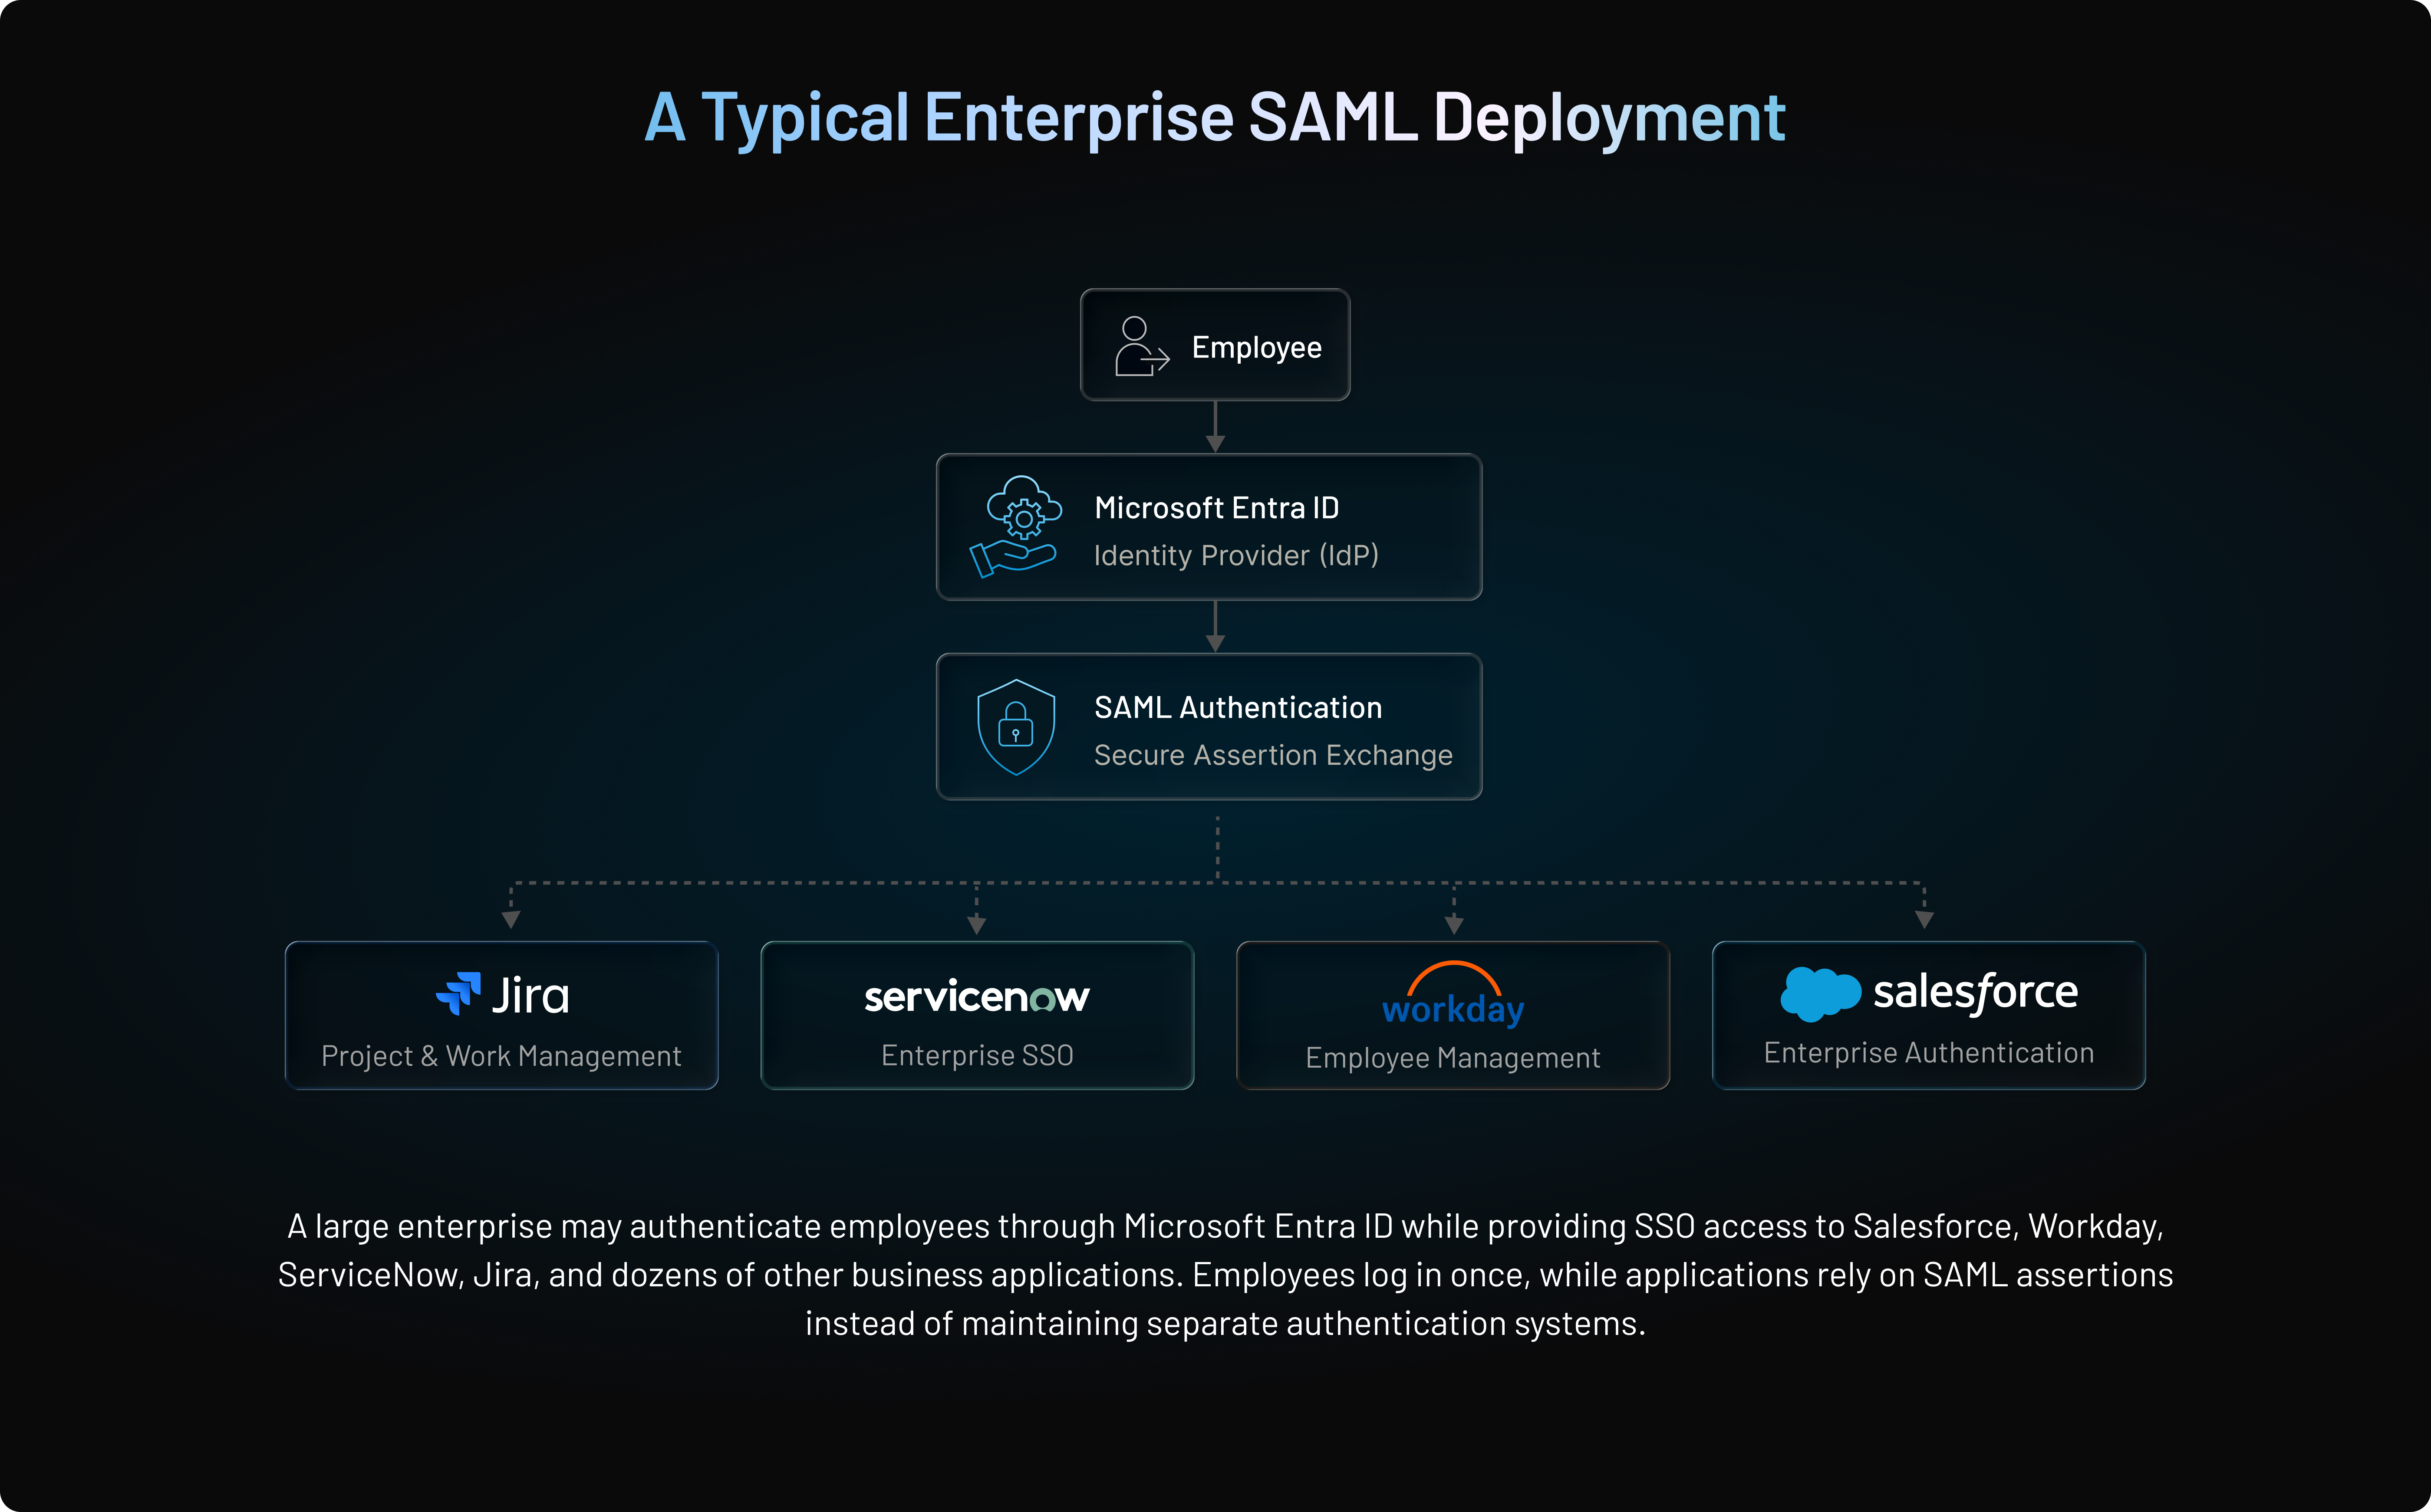Click the Employee user icon
This screenshot has width=2431, height=1512.
(x=1142, y=346)
